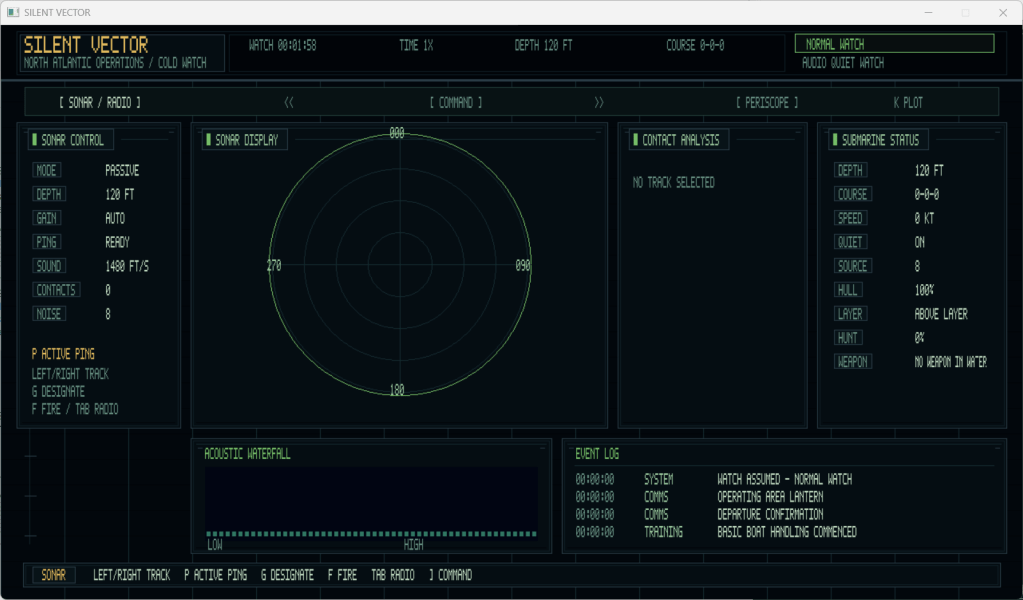Click the yellow P Active Ping hint
The width and height of the screenshot is (1023, 600).
click(63, 354)
